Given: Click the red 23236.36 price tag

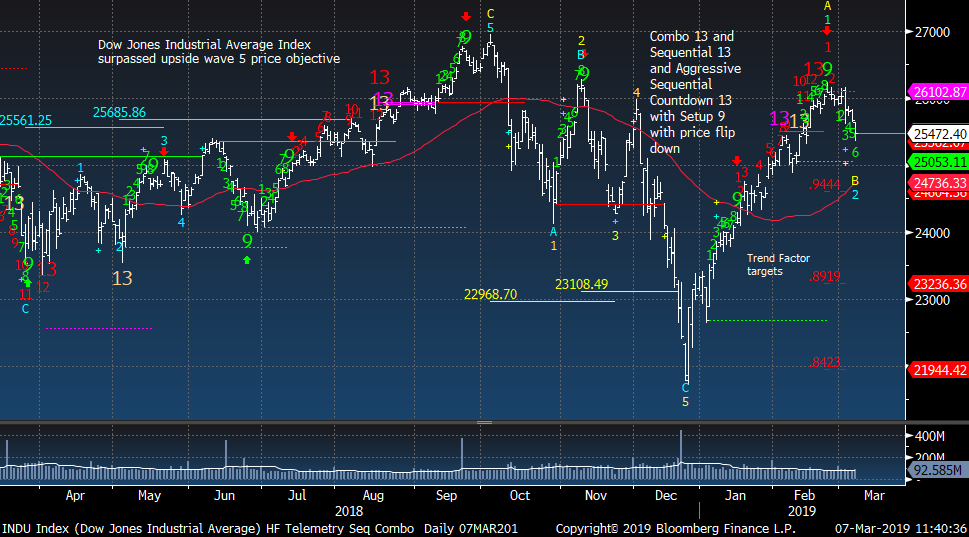Looking at the screenshot, I should 939,284.
